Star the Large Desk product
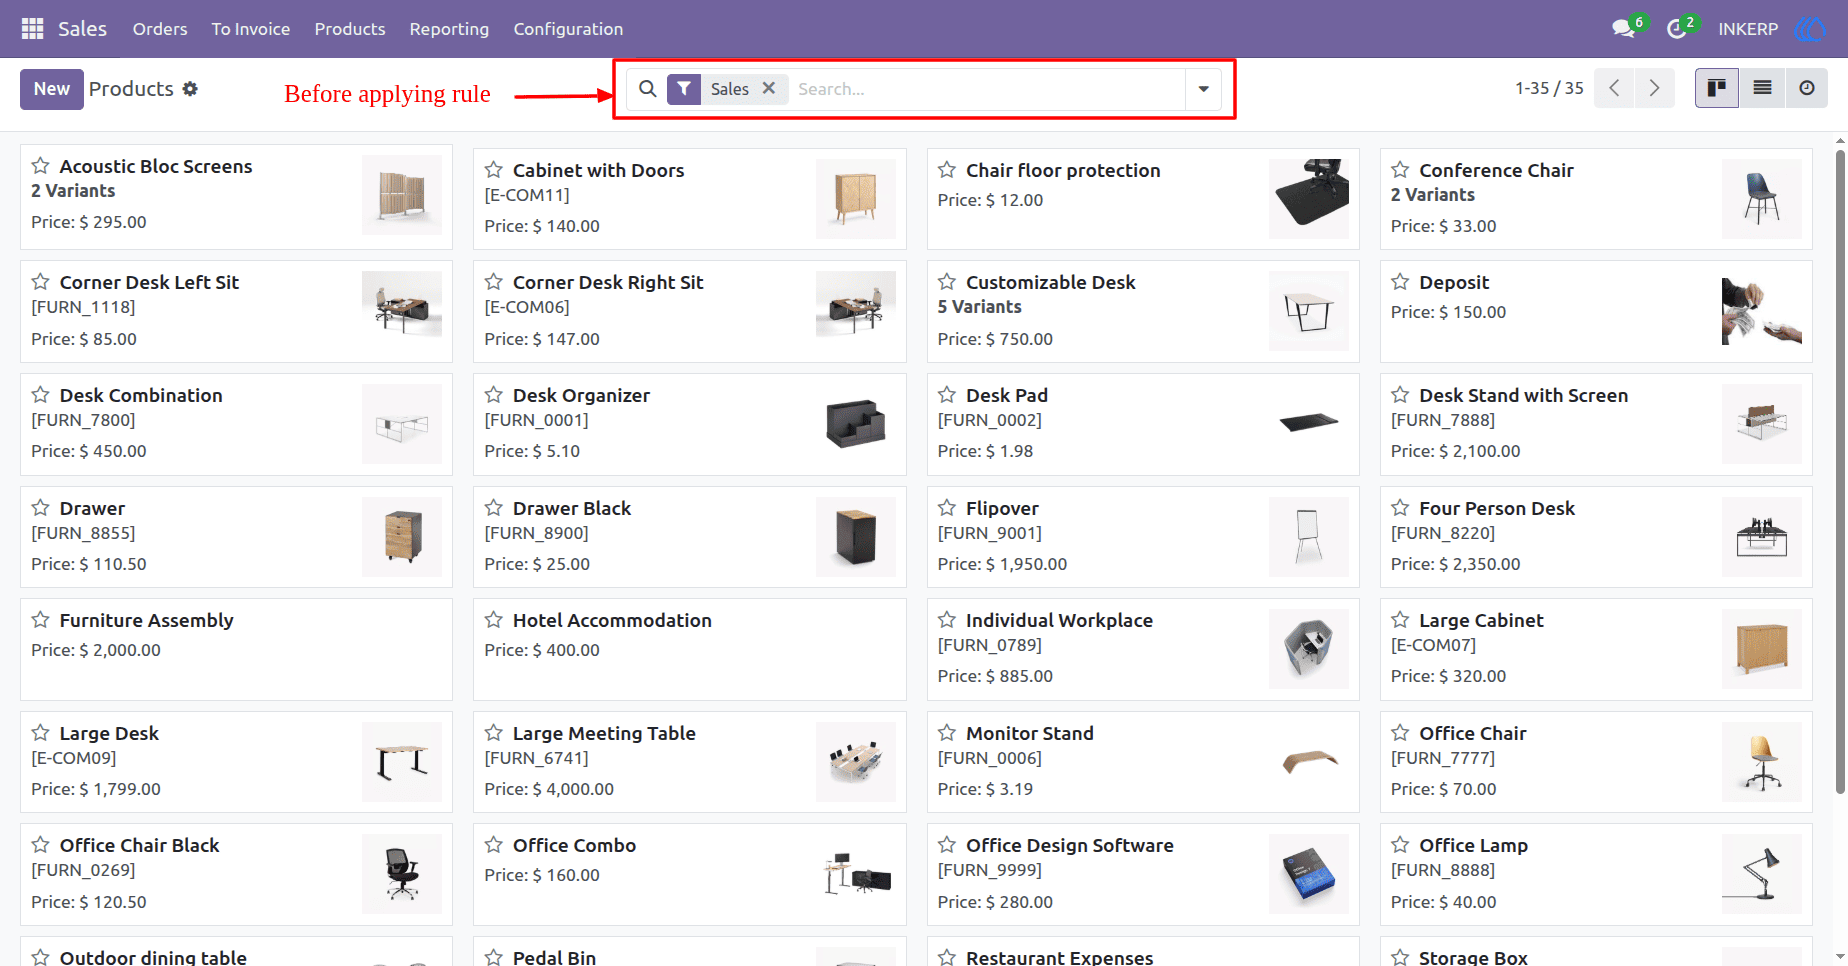The width and height of the screenshot is (1848, 966). point(41,733)
